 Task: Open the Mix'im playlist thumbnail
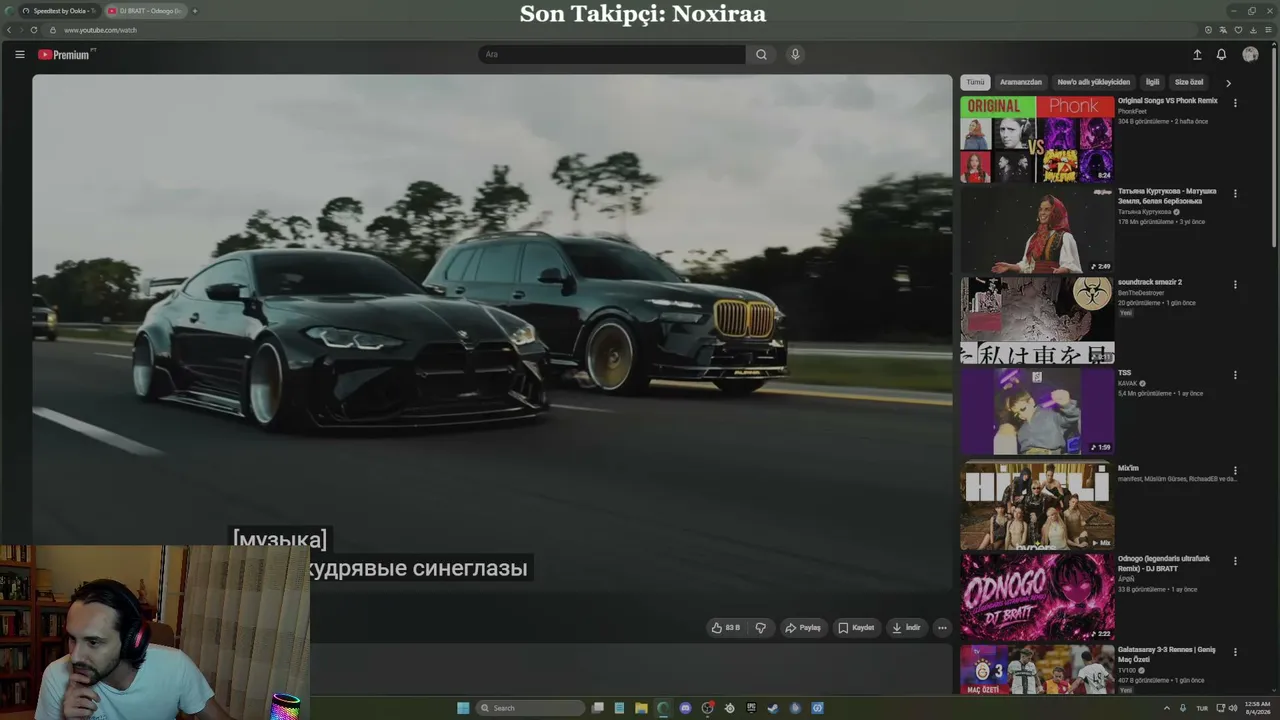[1037, 506]
